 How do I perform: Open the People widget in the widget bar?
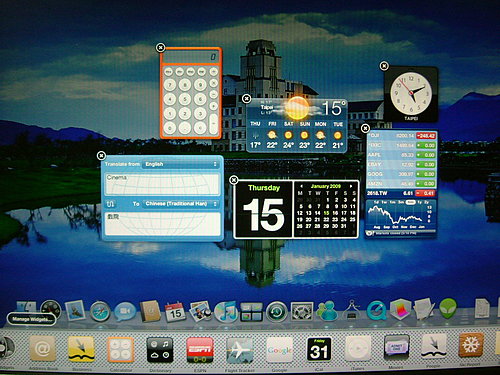434,346
